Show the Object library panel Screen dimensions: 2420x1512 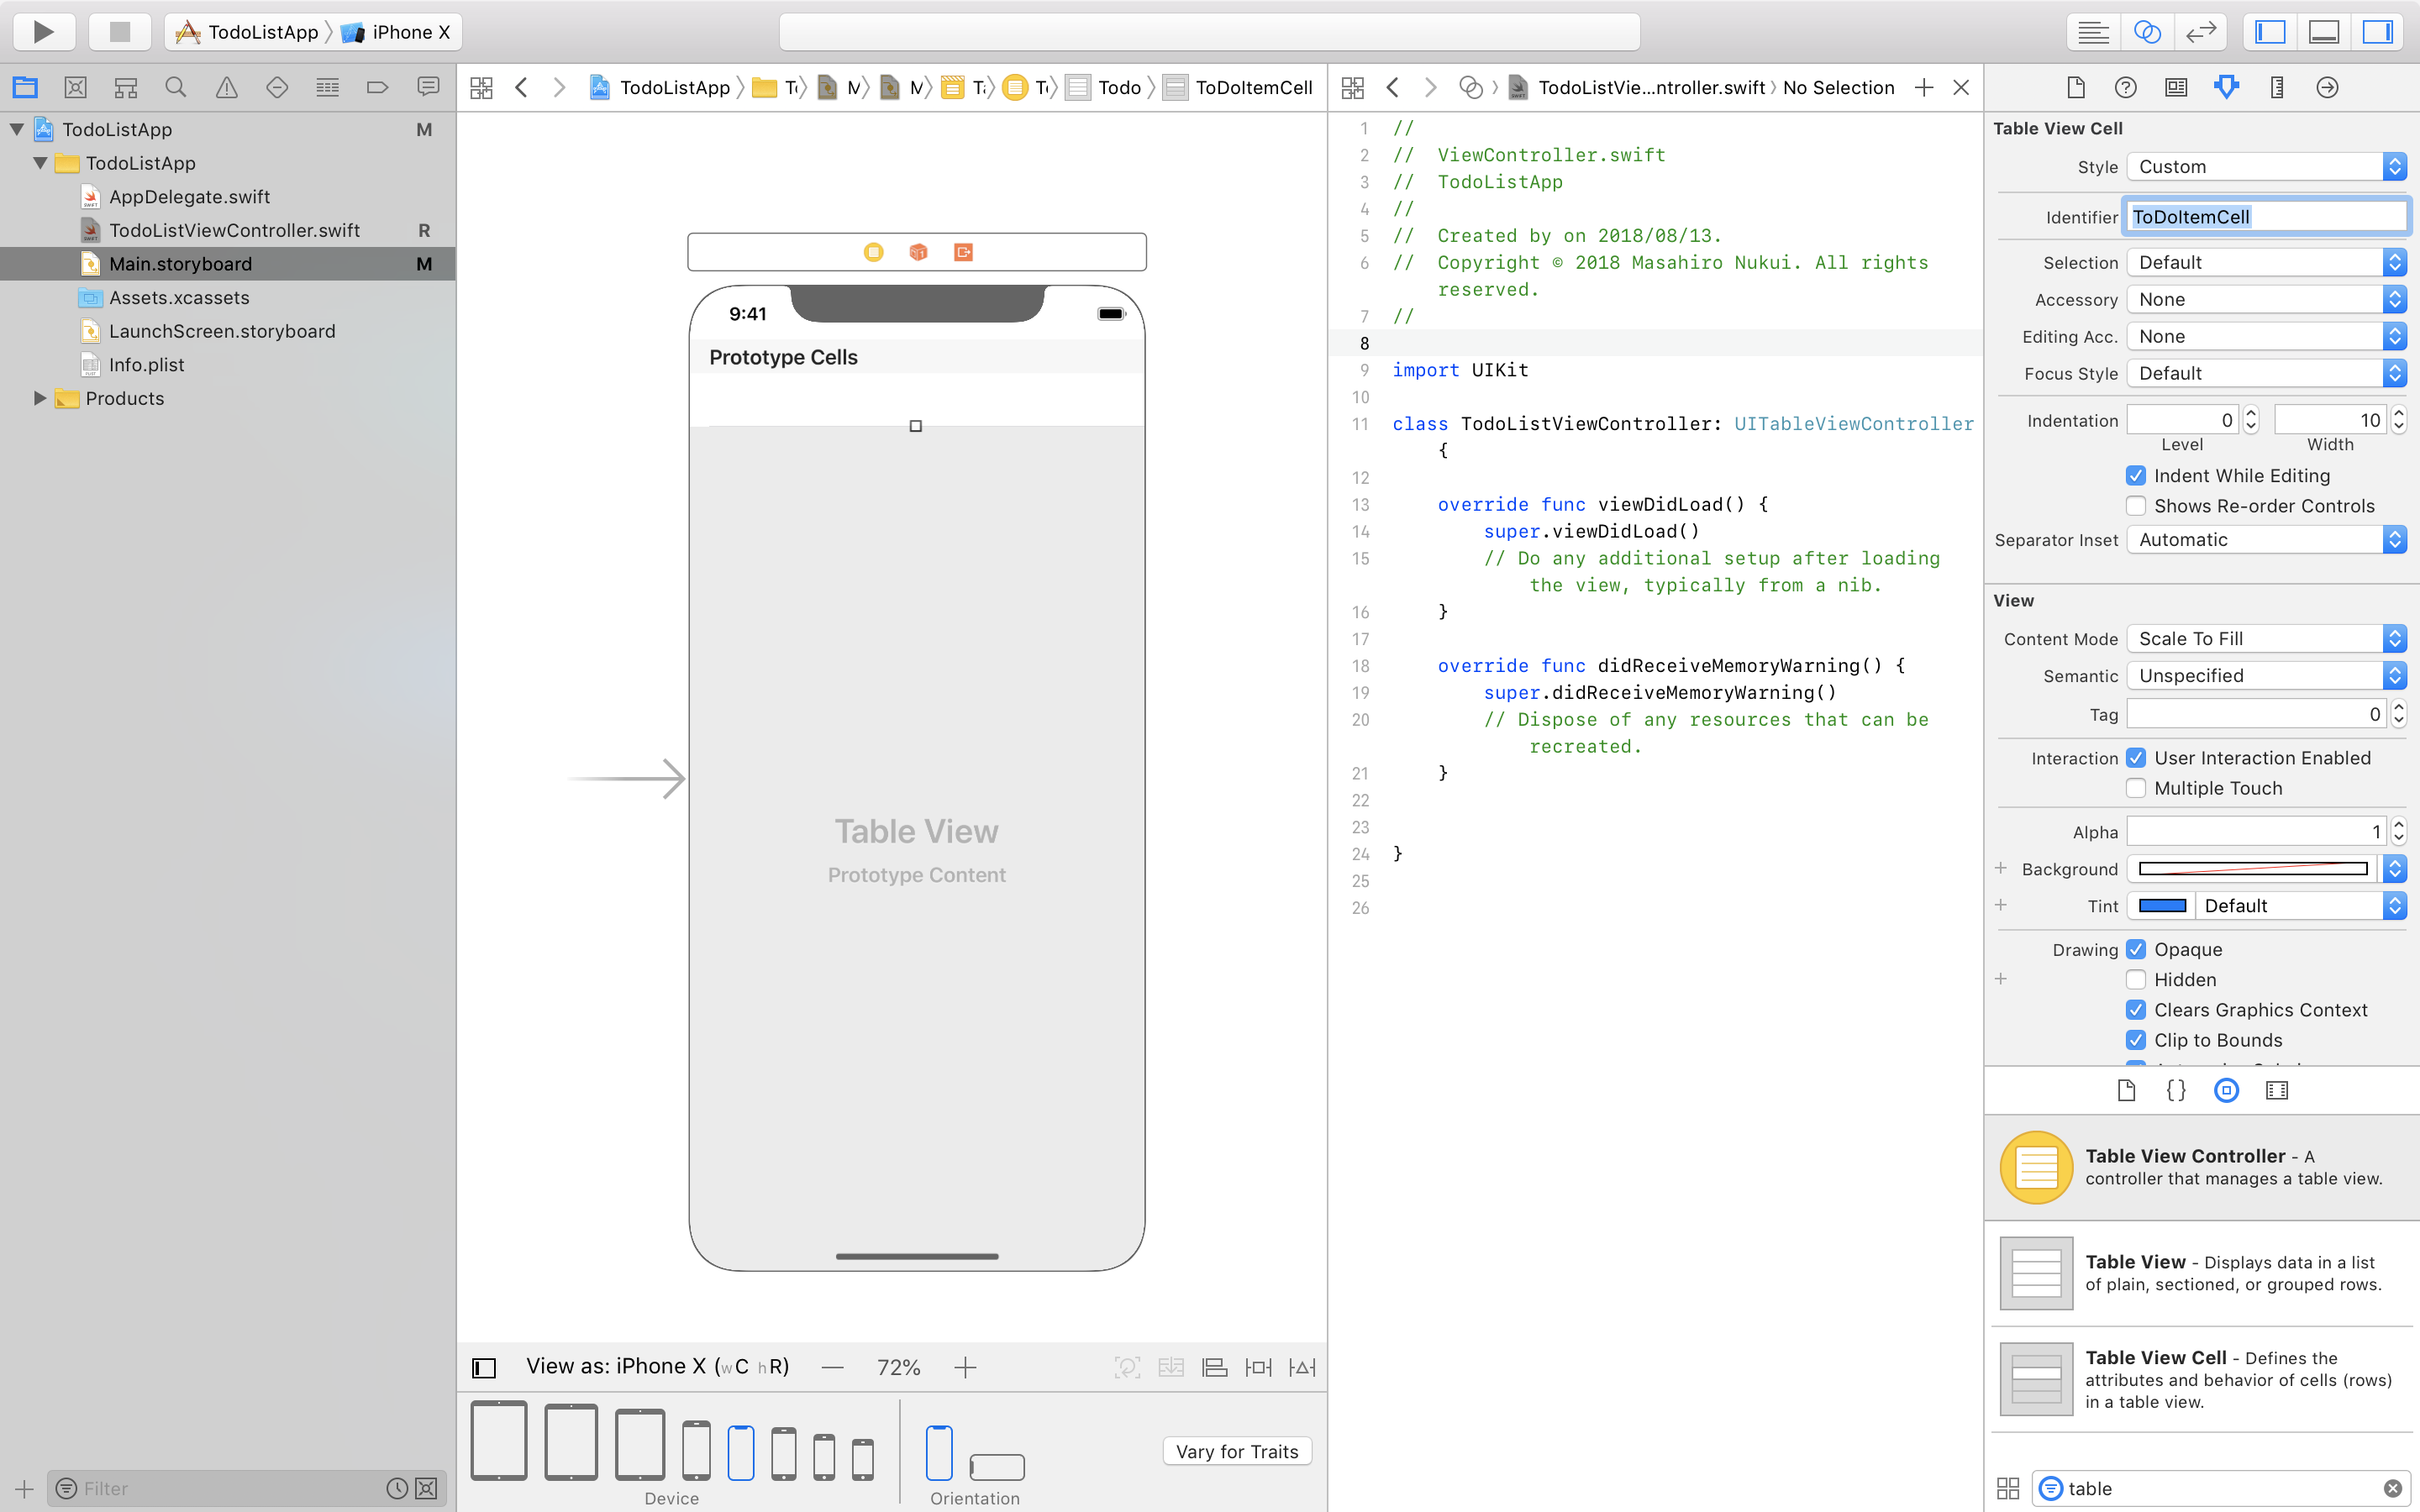2227,1090
